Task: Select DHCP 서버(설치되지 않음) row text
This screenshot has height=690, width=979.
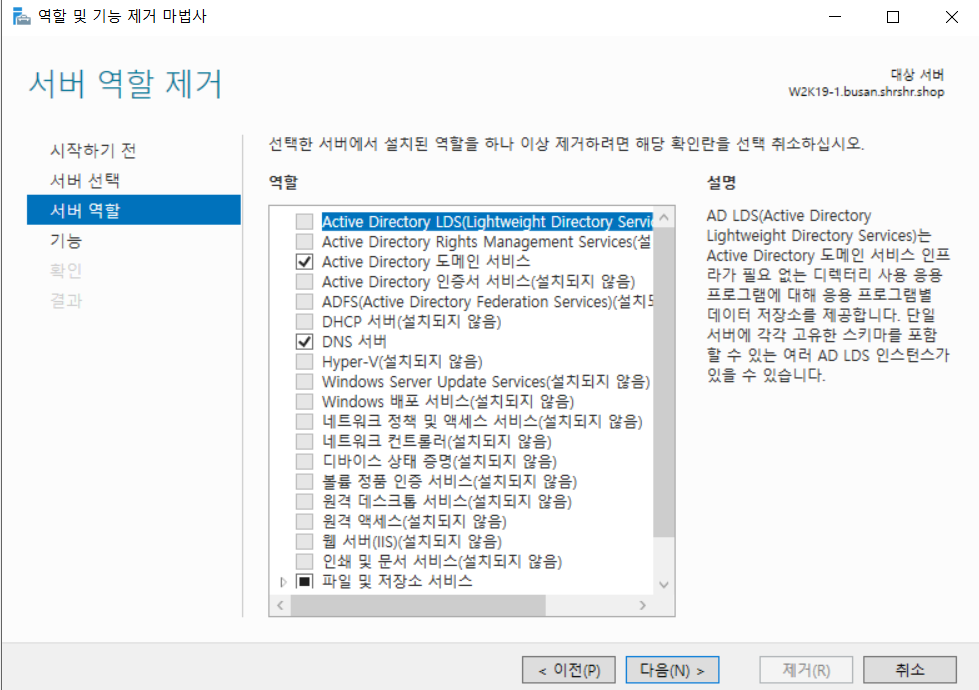Action: tap(411, 322)
